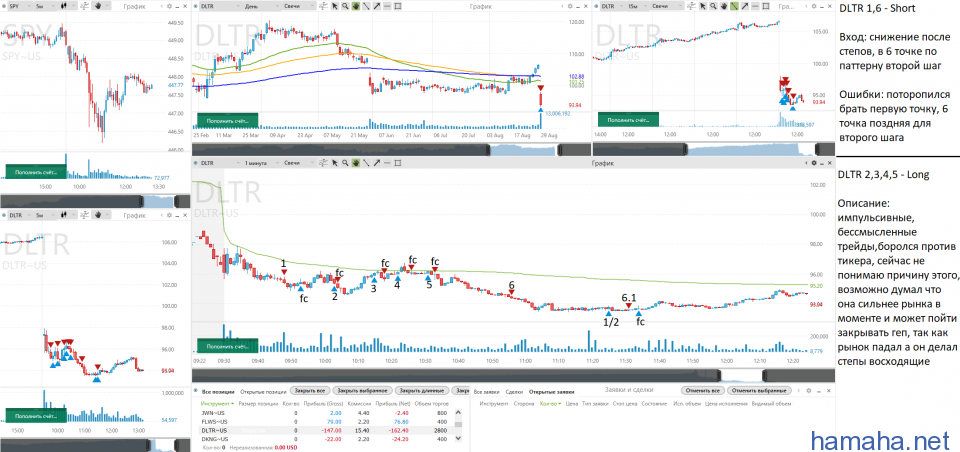This screenshot has width=960, height=452.
Task: Select magnifier tool in DLTR 15m chart
Action: [x=713, y=6]
